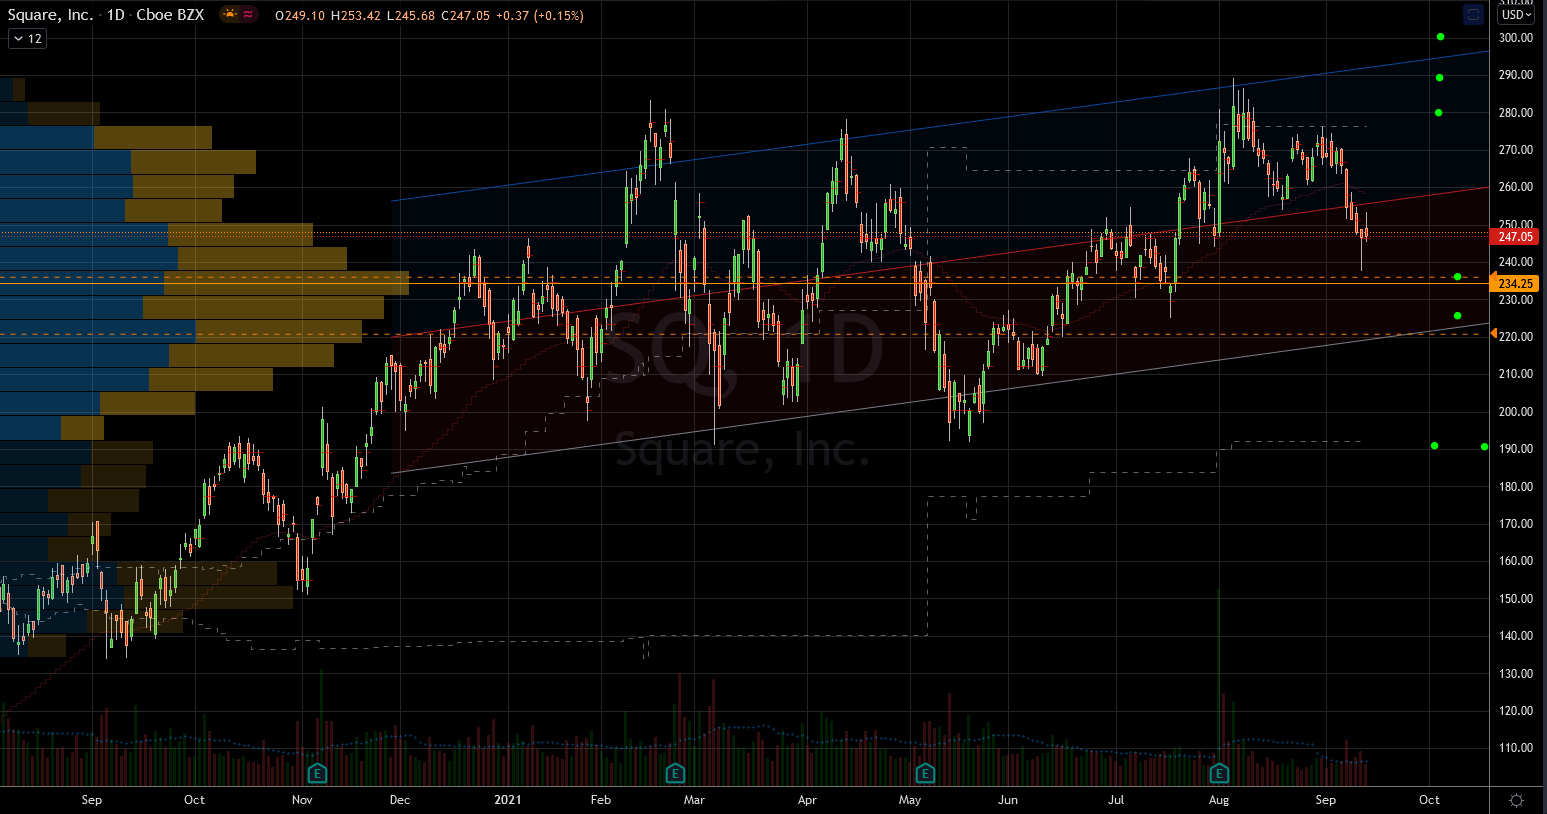Click the green dot at 300 level

pyautogui.click(x=1440, y=37)
